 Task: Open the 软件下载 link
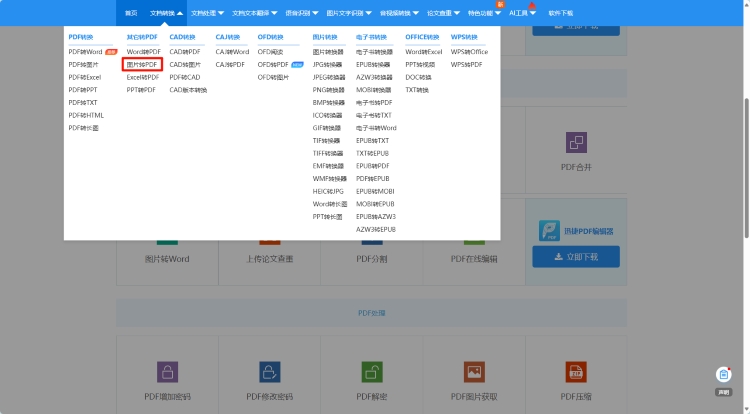point(561,13)
